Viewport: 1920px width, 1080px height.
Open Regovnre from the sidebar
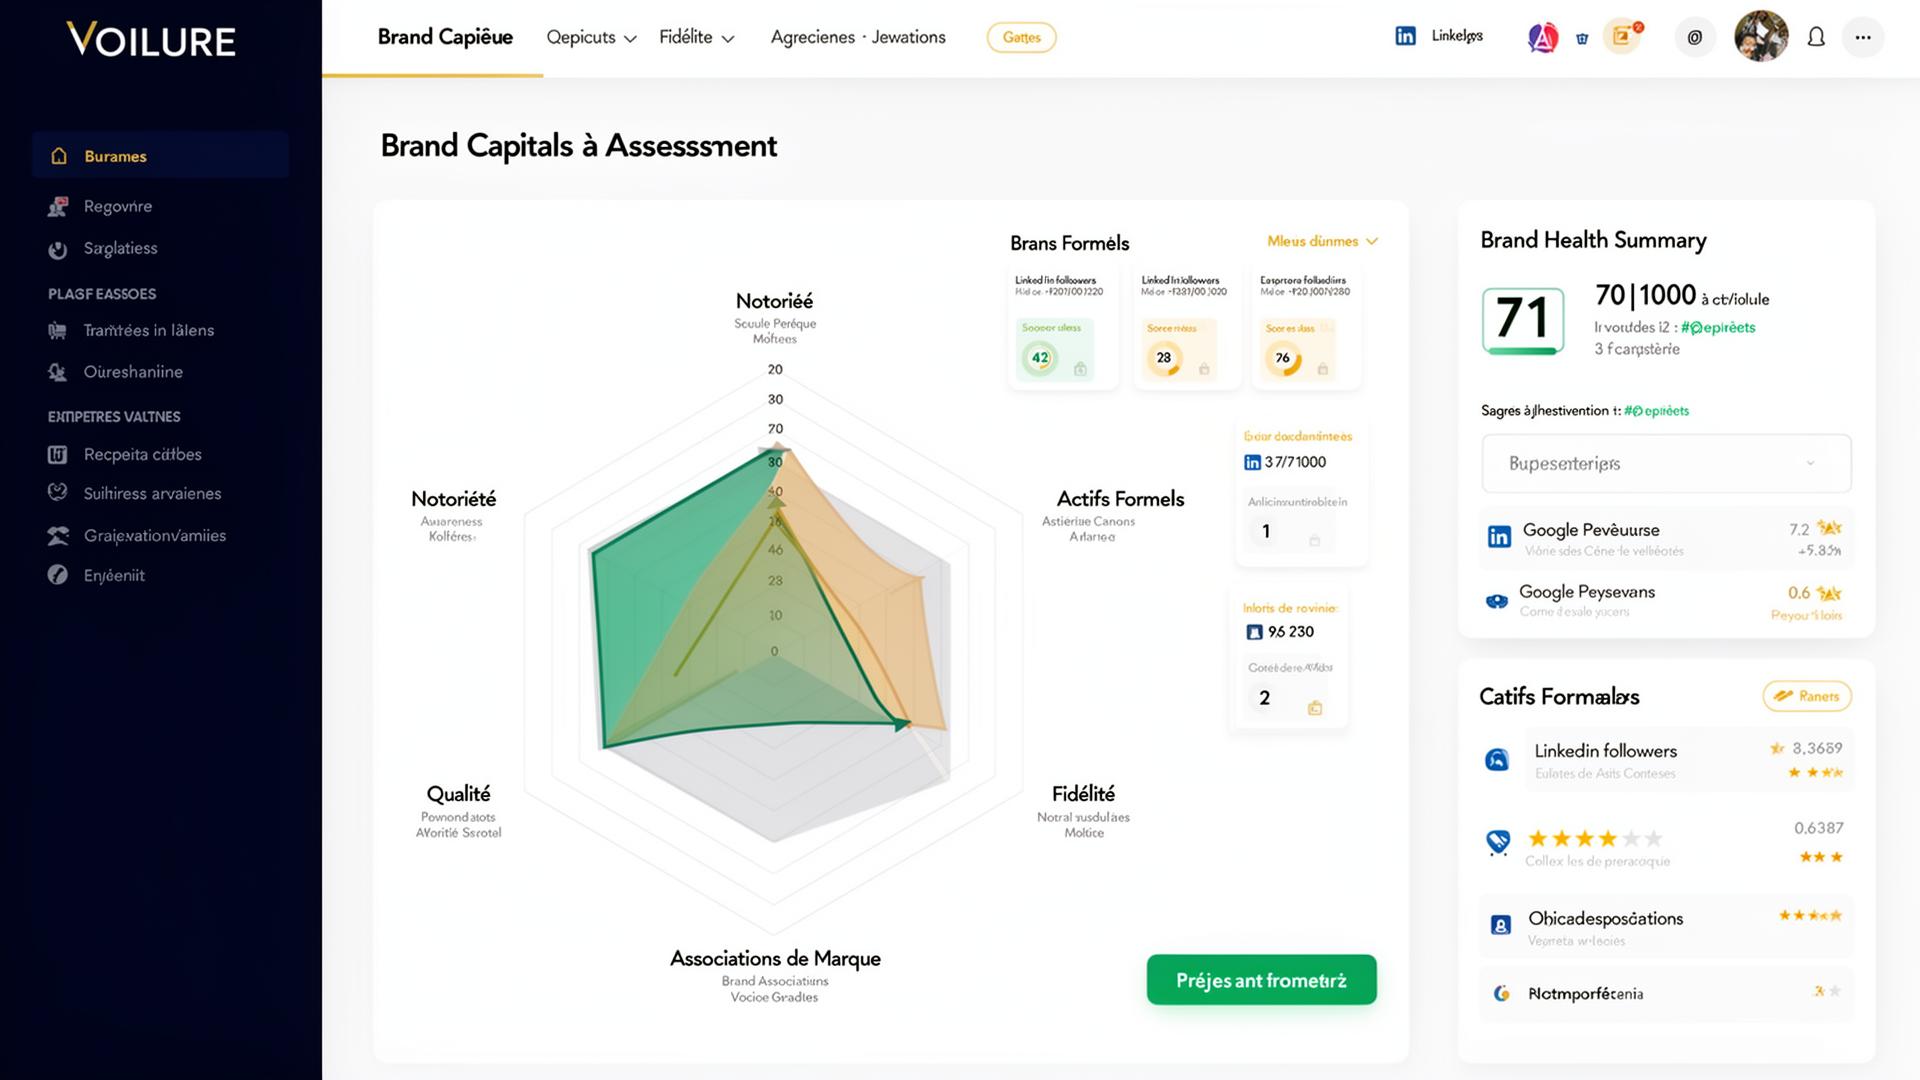117,206
